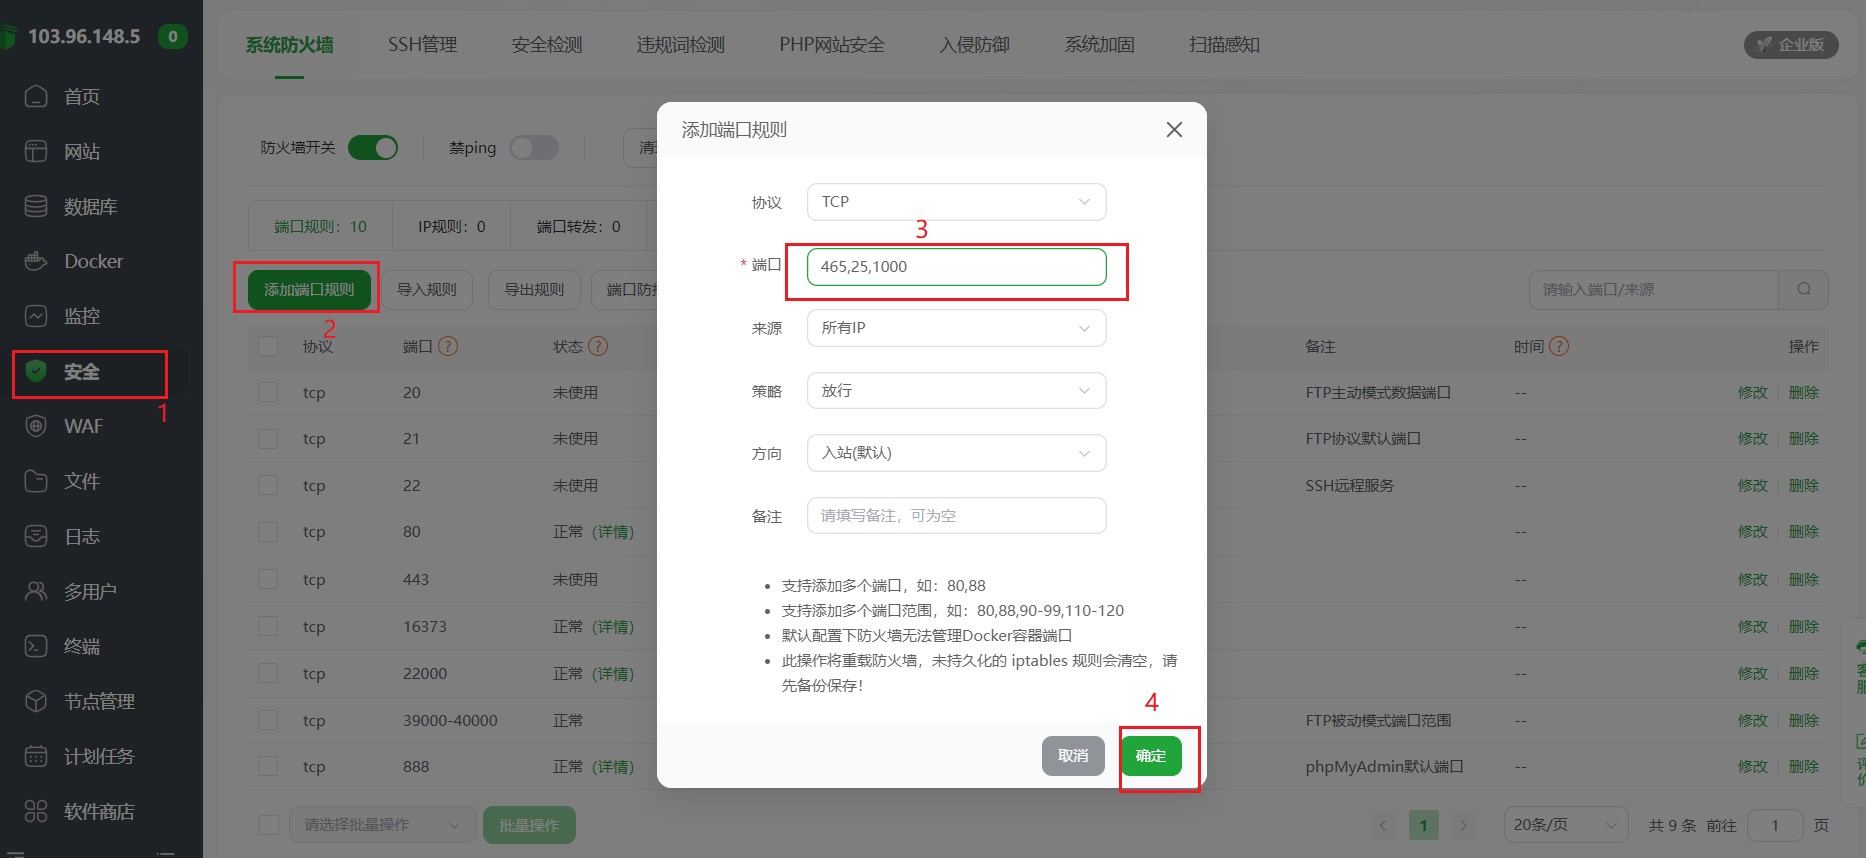
Task: Confirm with the green 确定 button
Action: [1151, 756]
